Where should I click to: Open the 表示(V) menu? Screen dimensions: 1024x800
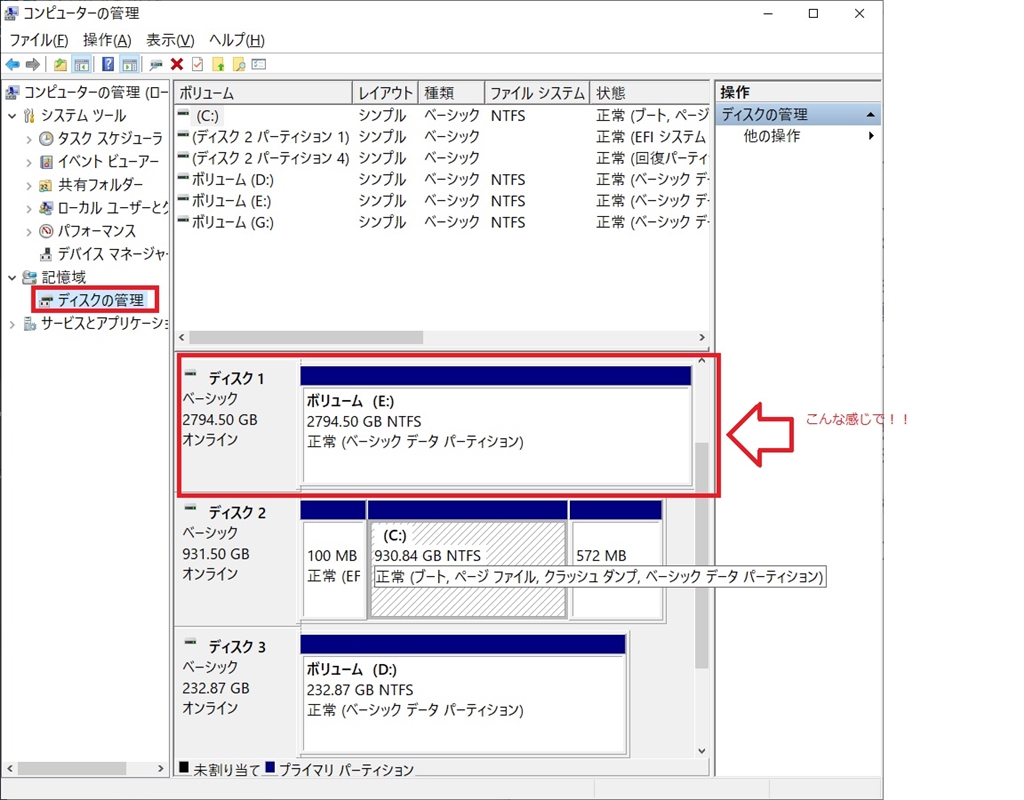[170, 40]
